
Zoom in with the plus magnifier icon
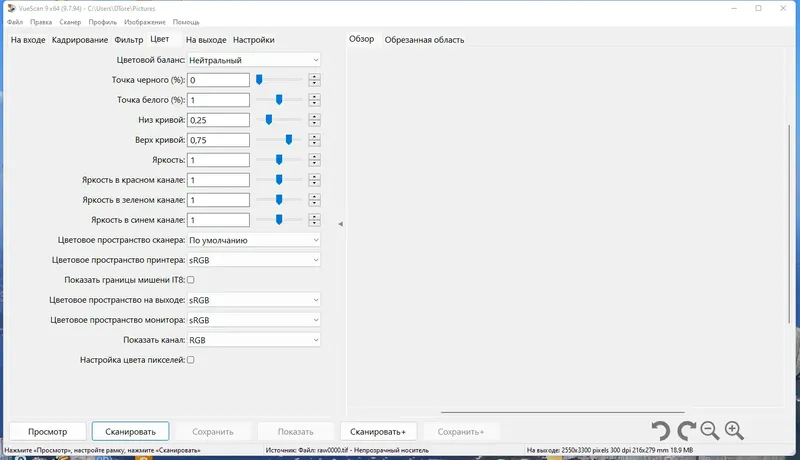(x=734, y=431)
